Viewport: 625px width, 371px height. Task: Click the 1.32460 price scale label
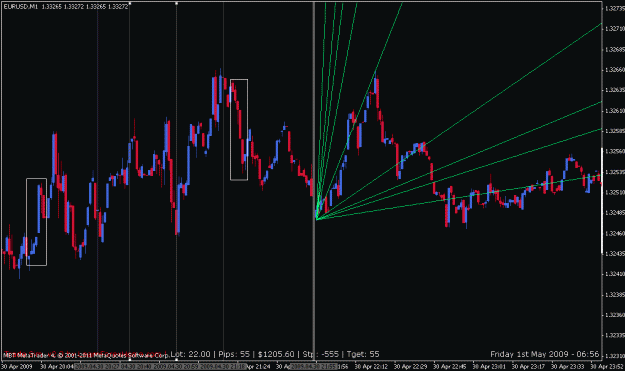(x=614, y=233)
